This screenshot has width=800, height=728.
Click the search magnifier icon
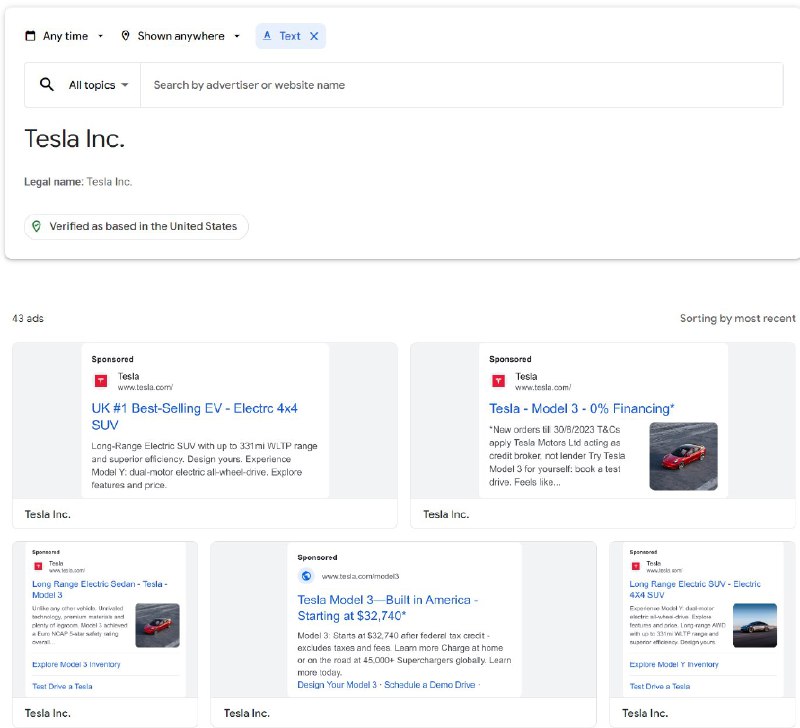click(x=46, y=84)
